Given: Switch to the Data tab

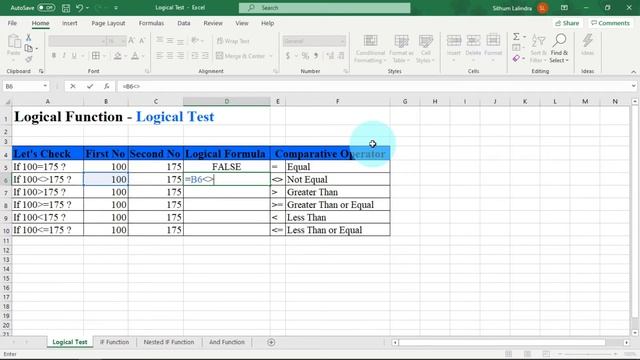Looking at the screenshot, I should (184, 23).
